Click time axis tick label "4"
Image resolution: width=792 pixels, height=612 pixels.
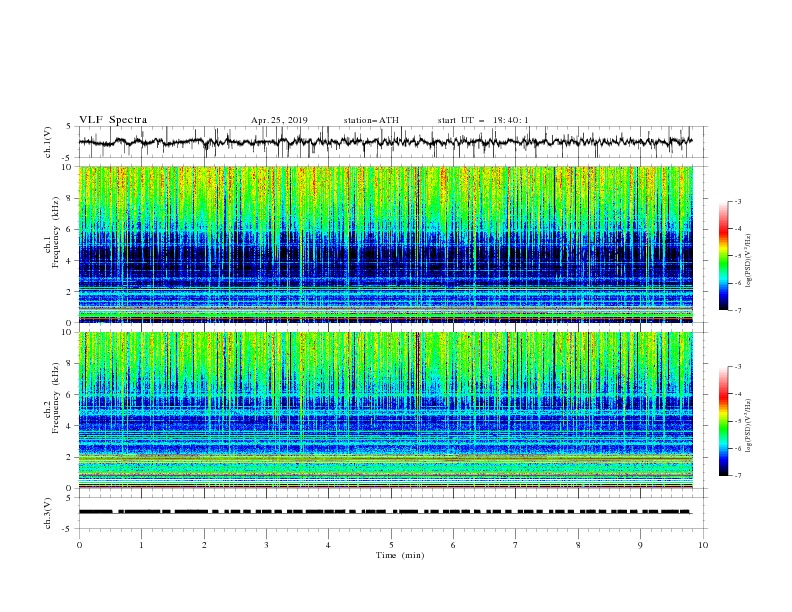click(328, 545)
